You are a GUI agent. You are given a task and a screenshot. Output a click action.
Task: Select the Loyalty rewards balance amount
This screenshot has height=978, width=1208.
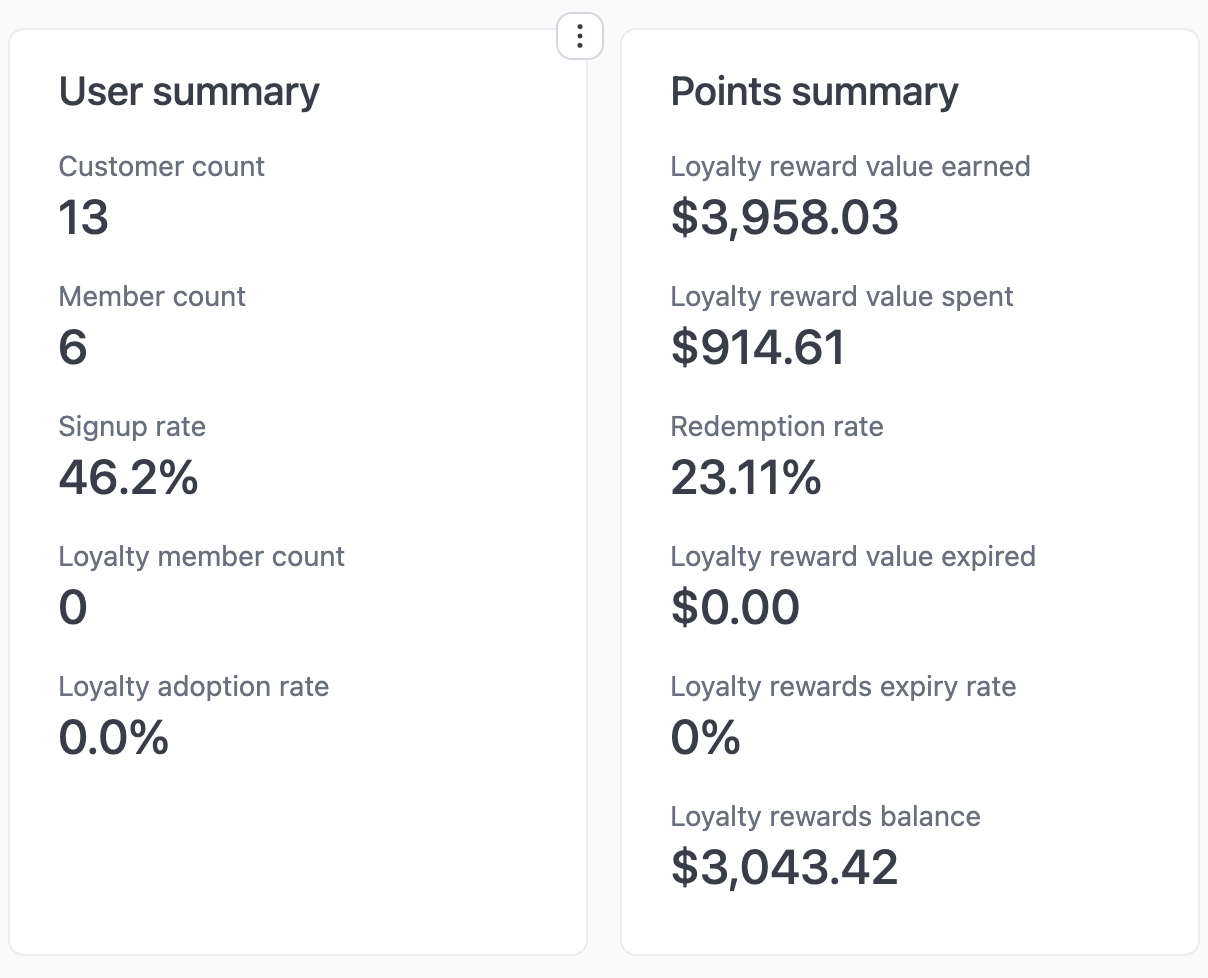[786, 868]
